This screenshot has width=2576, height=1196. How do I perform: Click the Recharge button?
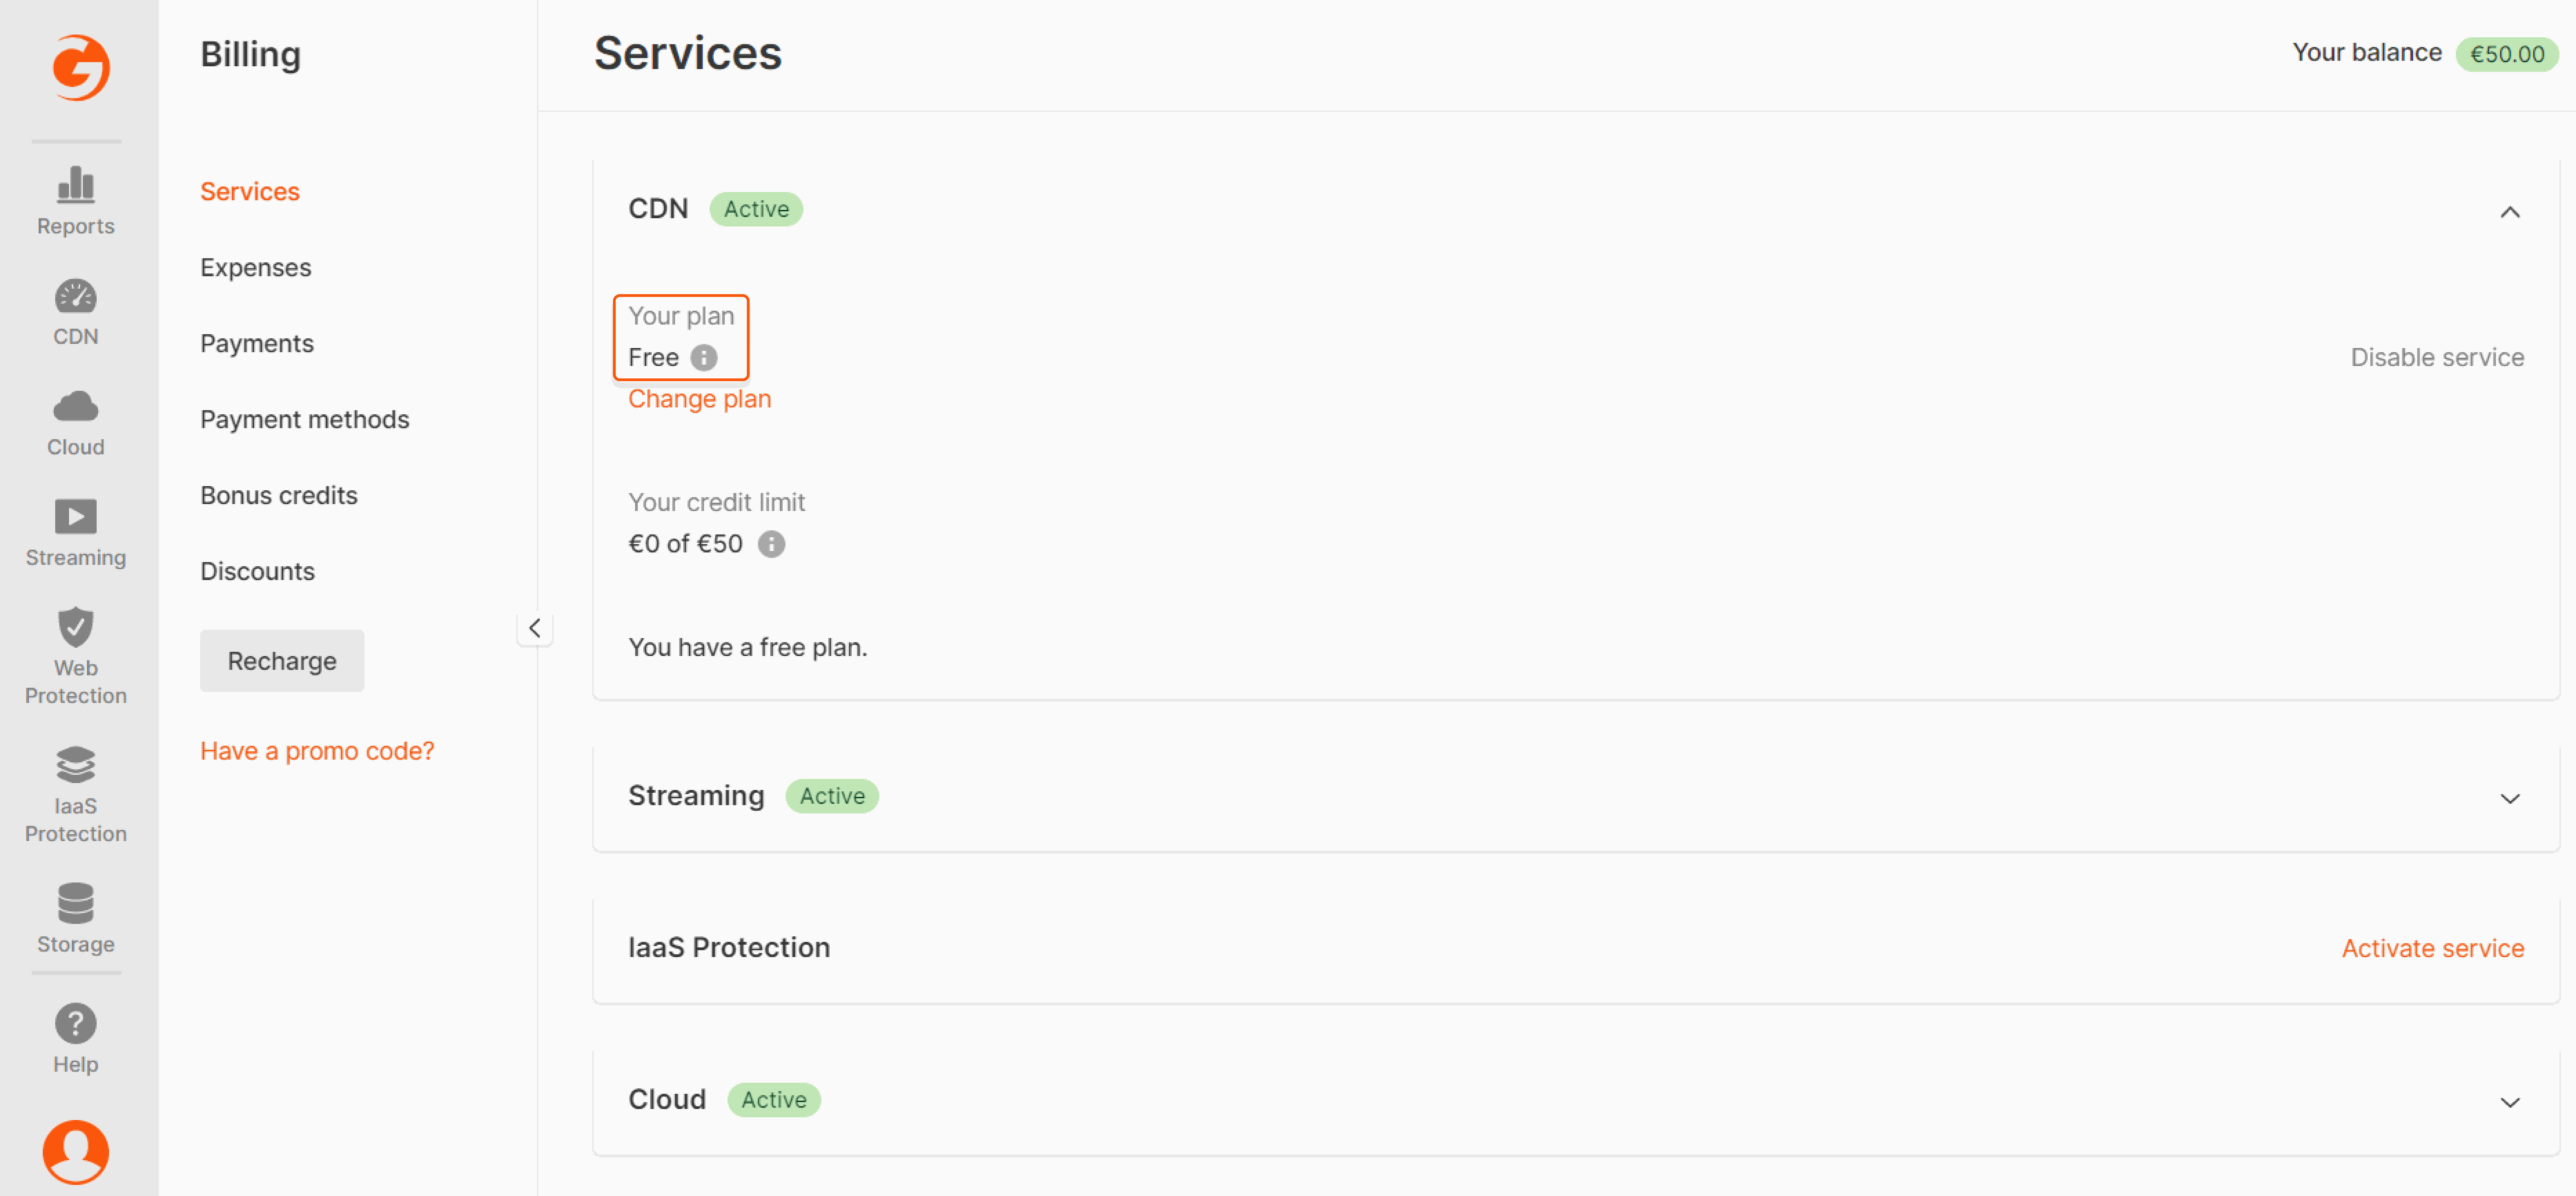[x=282, y=661]
